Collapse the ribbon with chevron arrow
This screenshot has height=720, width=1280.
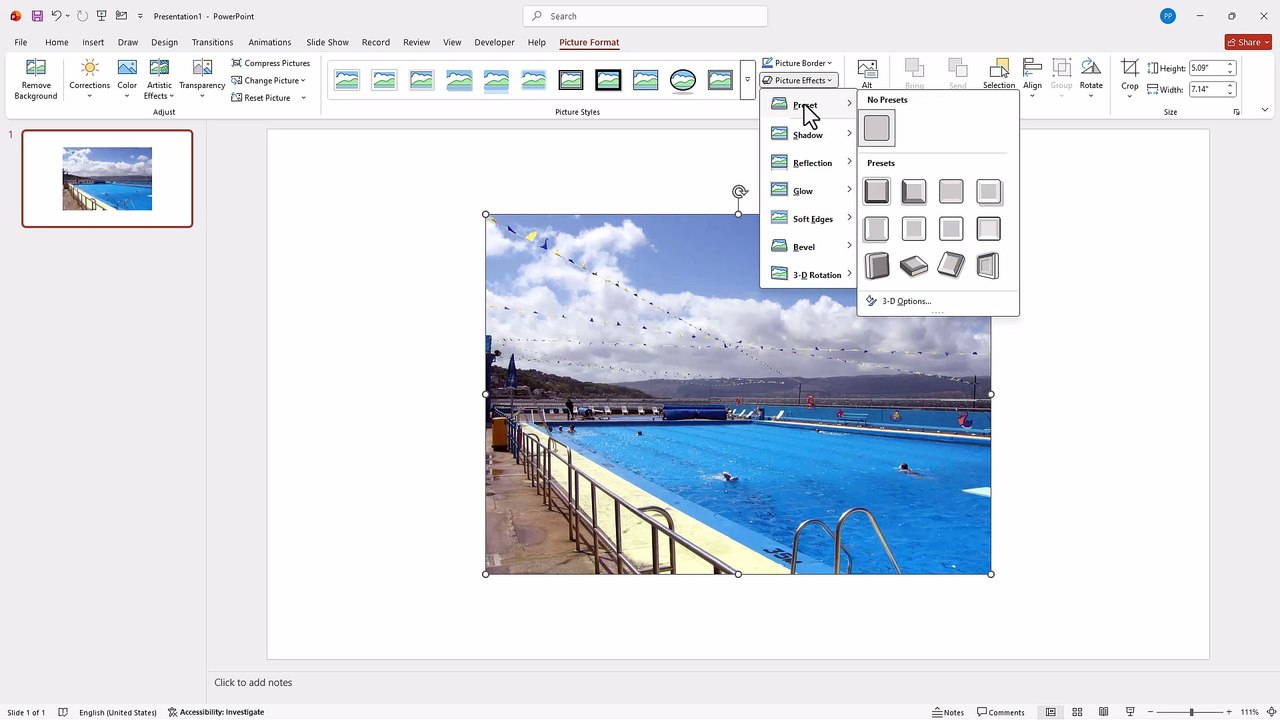[x=1264, y=110]
